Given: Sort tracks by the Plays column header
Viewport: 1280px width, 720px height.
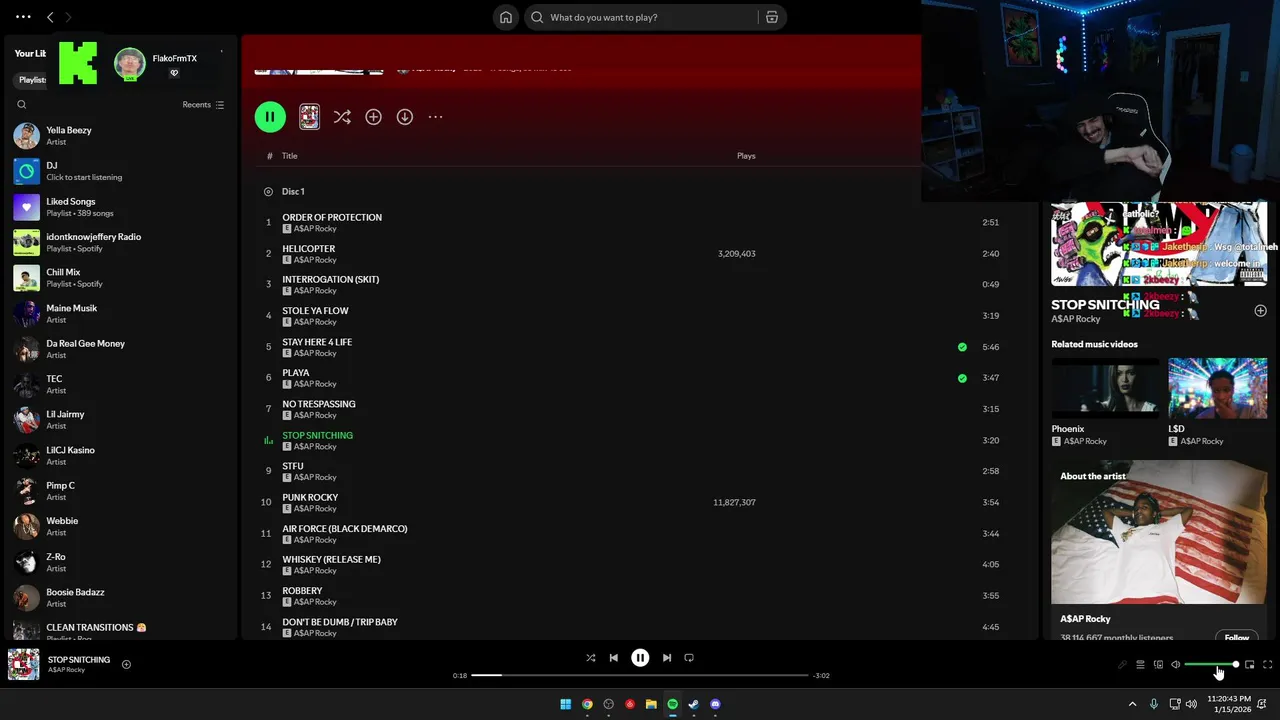Looking at the screenshot, I should point(746,156).
